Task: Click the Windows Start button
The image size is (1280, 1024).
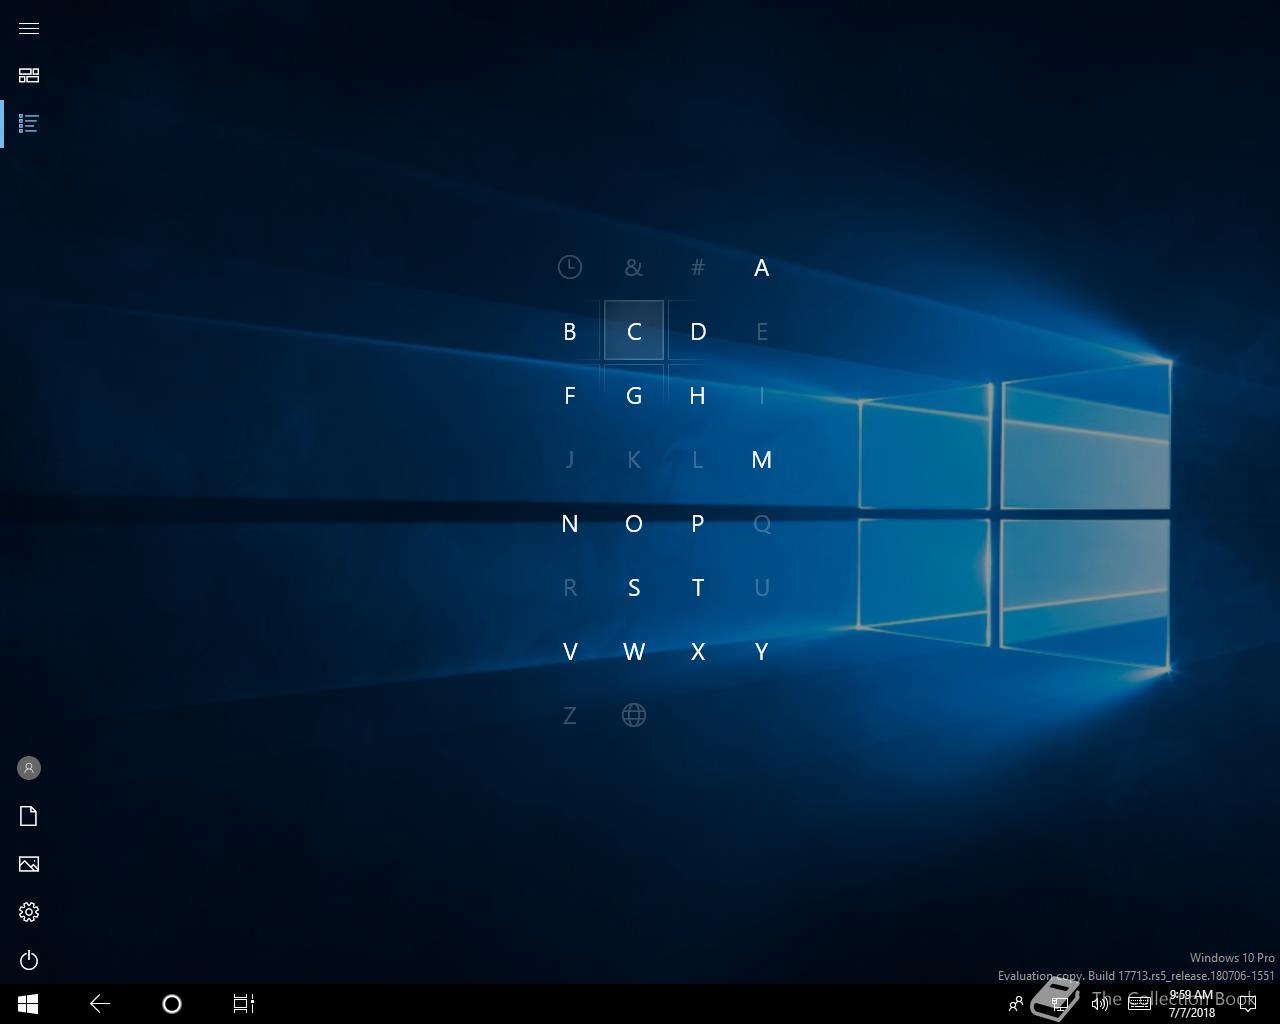Action: 28,1004
